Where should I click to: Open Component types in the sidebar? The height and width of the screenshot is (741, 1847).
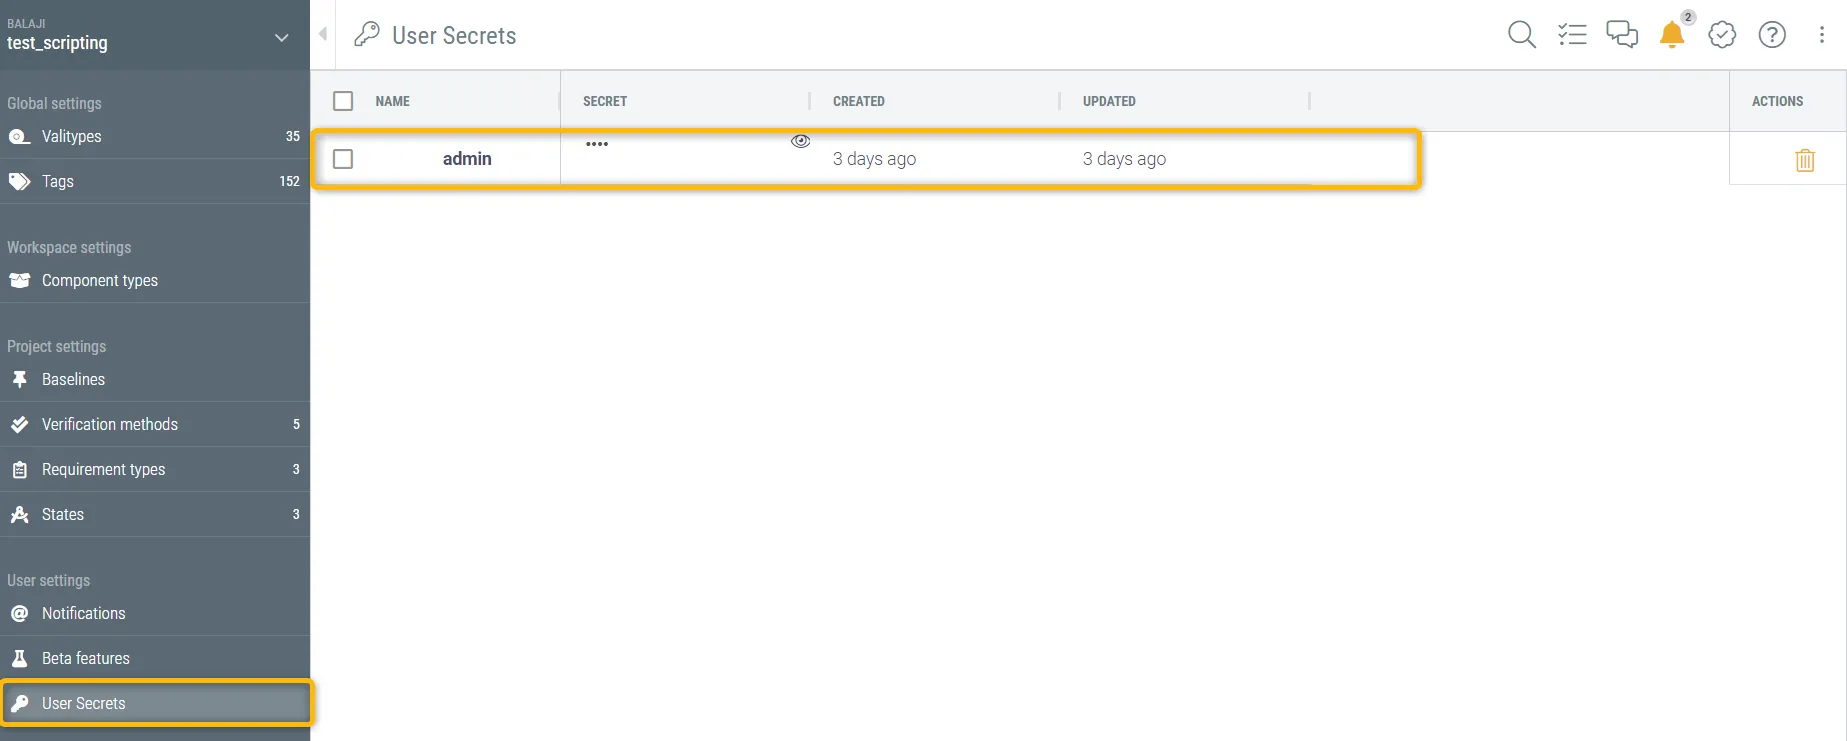point(155,281)
